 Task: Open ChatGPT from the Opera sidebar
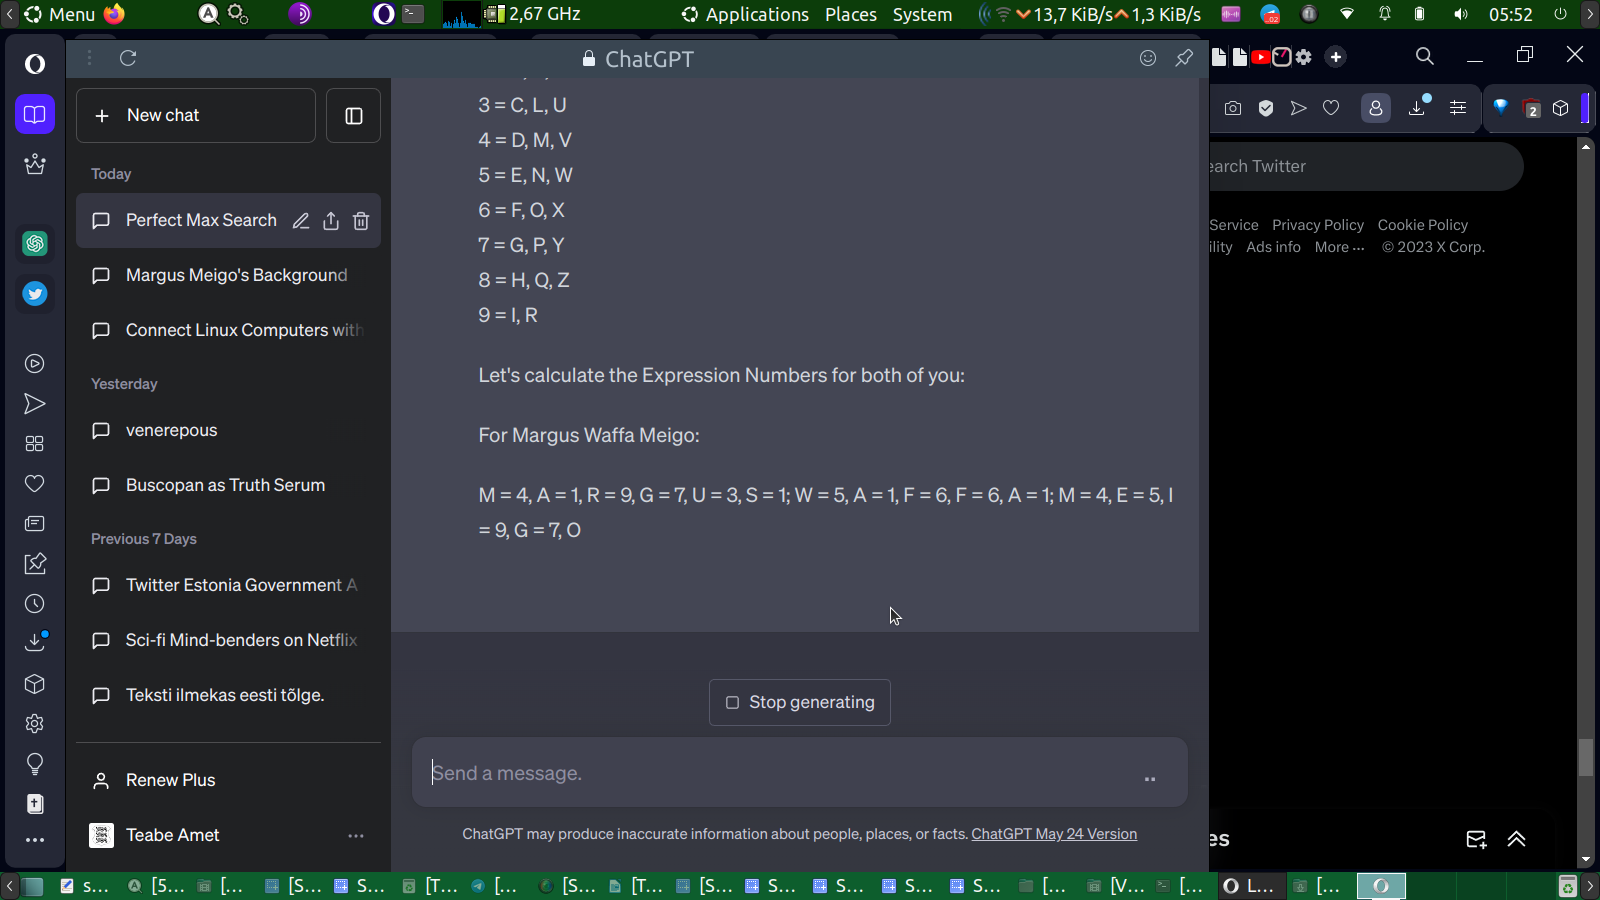pyautogui.click(x=35, y=243)
